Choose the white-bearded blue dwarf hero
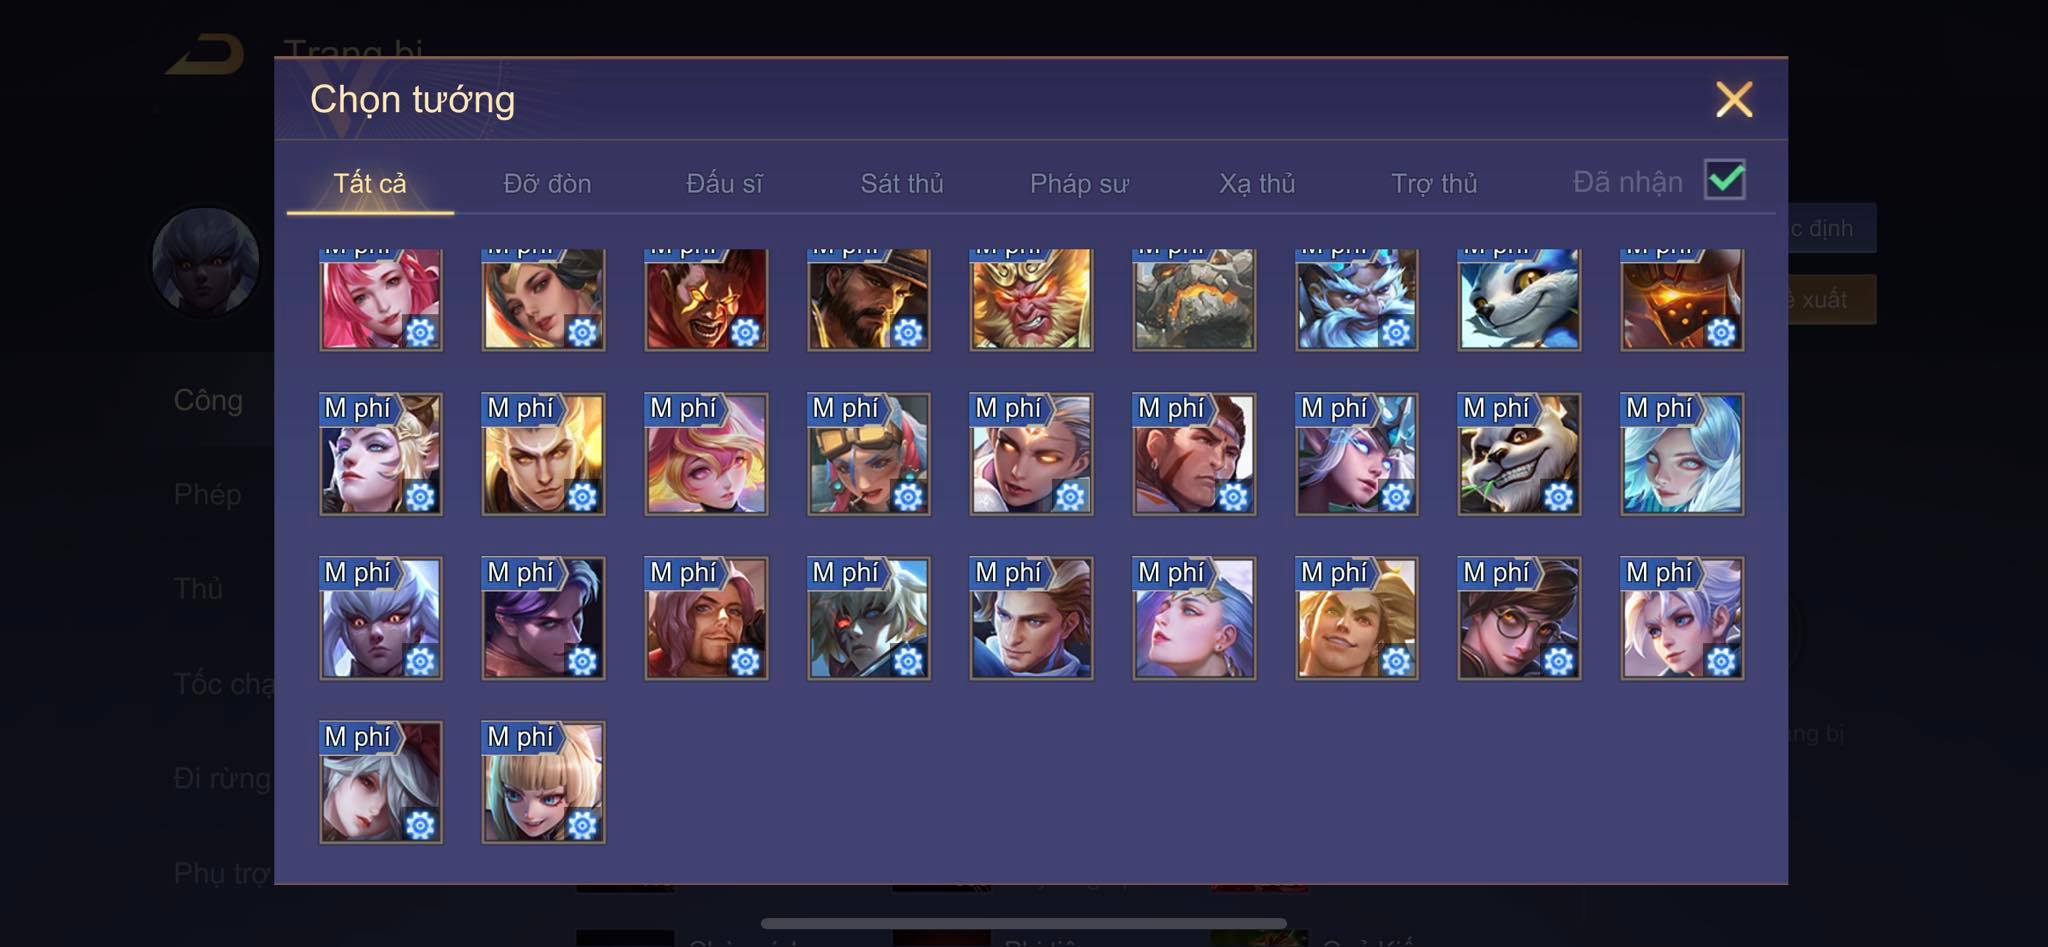The image size is (2048, 947). pyautogui.click(x=1357, y=299)
